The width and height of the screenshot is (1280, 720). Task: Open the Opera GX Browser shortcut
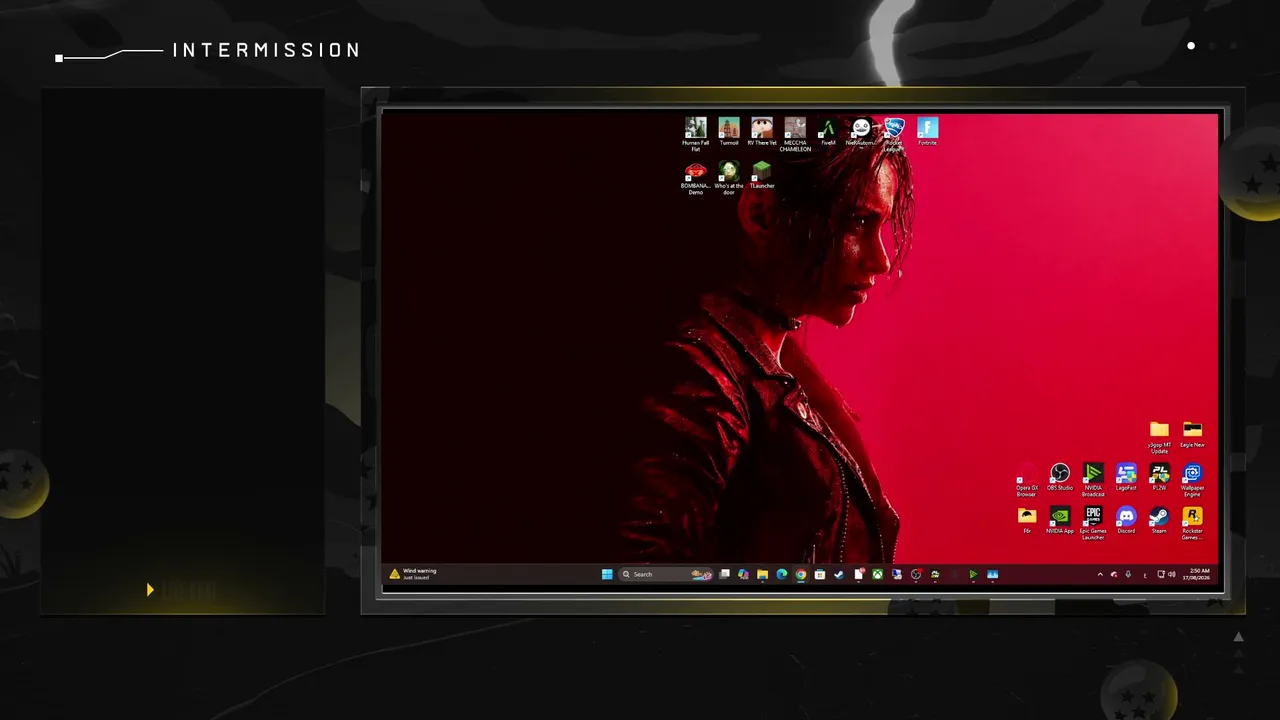[1027, 480]
